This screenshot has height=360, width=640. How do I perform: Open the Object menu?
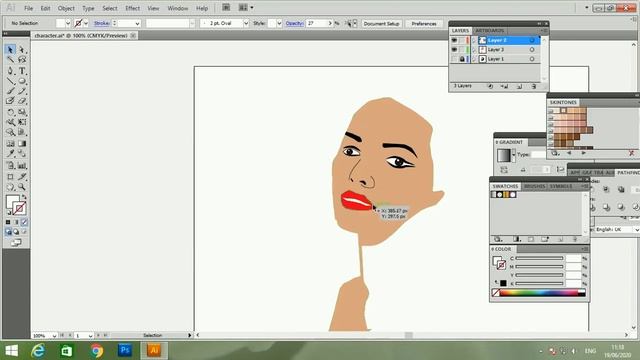click(66, 8)
